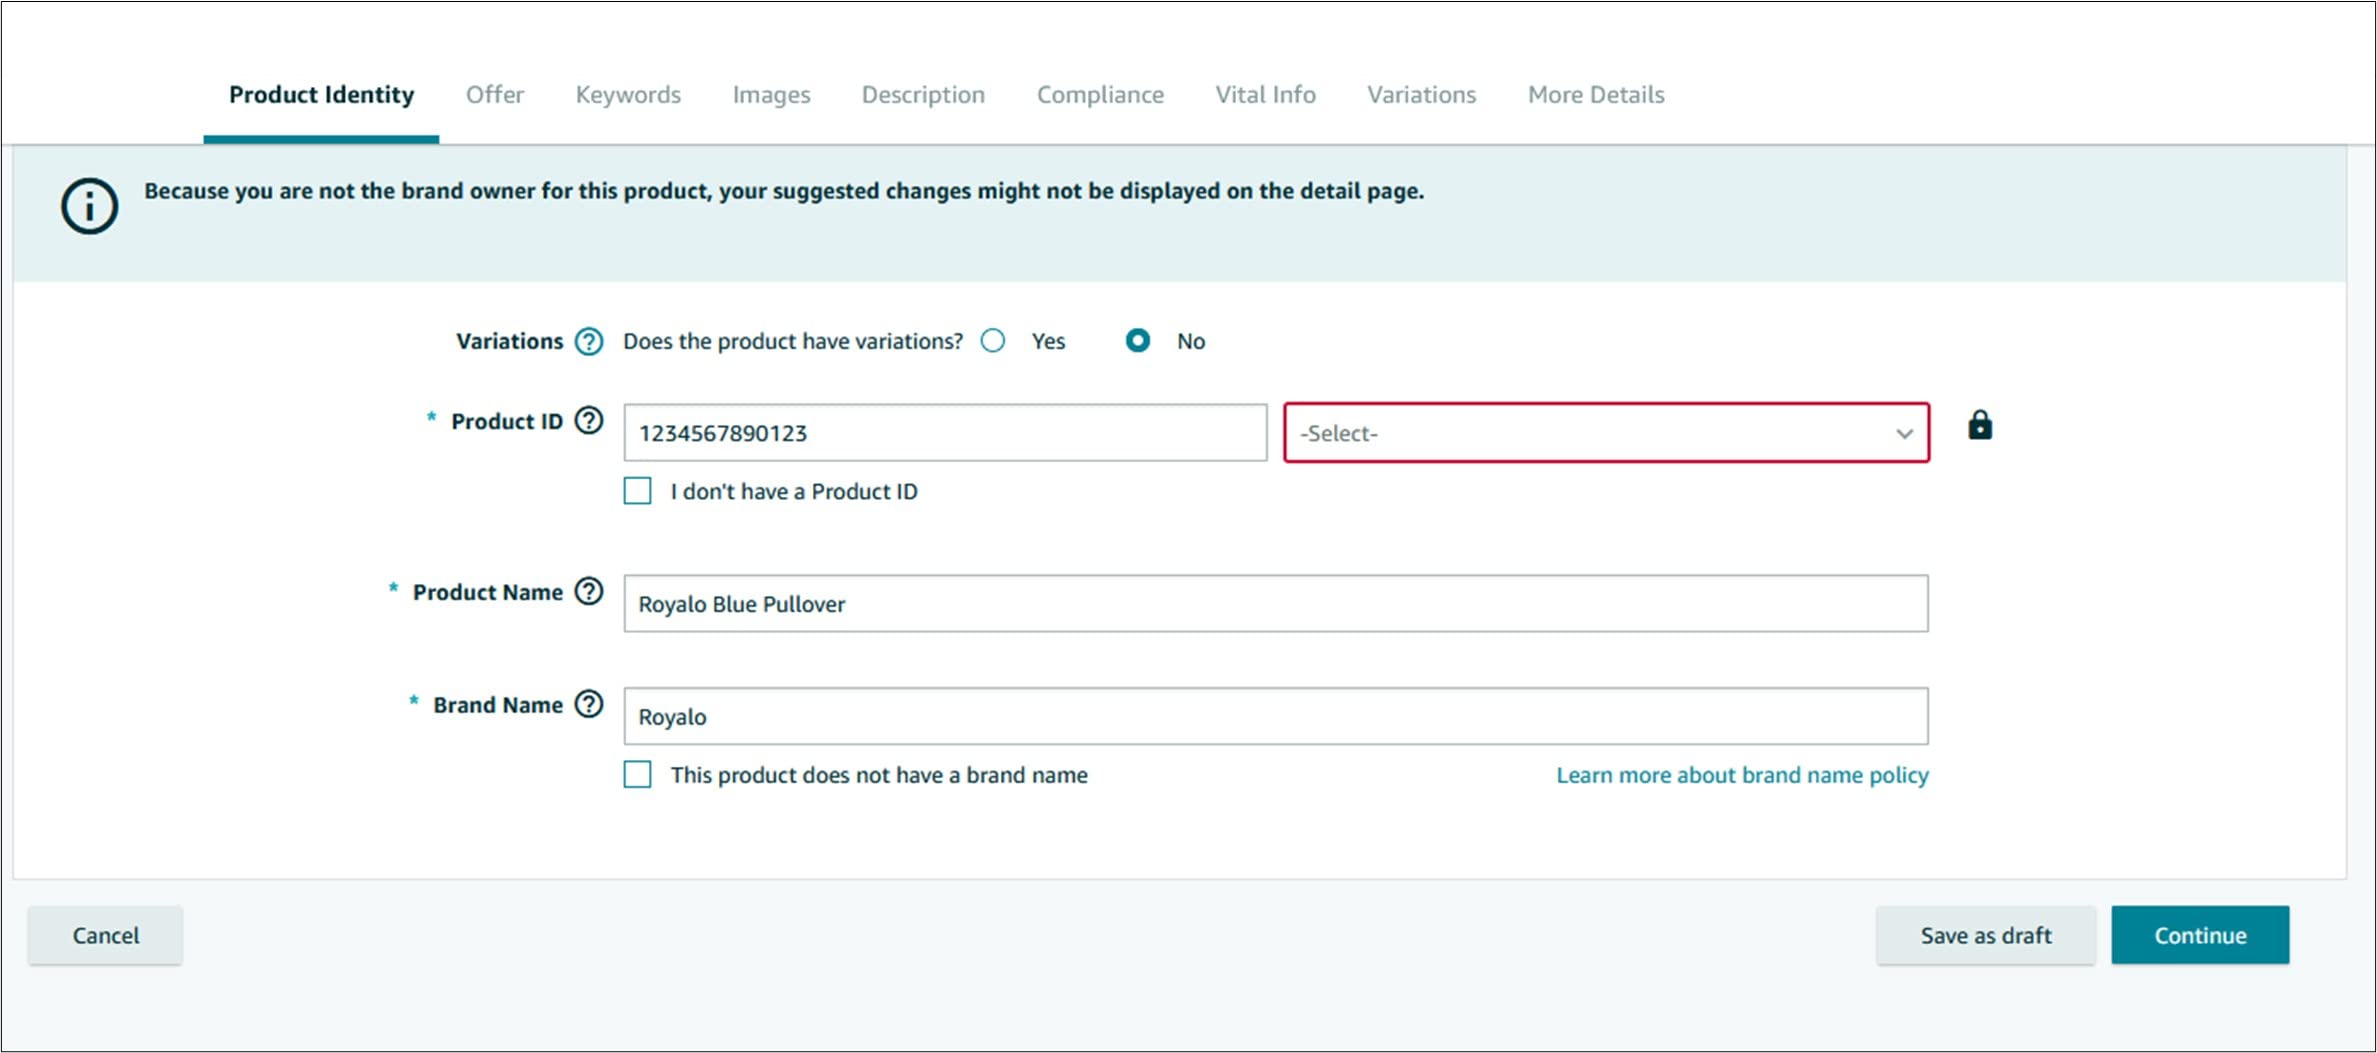The height and width of the screenshot is (1053, 2377).
Task: Click the info icon in the brand owner banner
Action: pos(89,206)
